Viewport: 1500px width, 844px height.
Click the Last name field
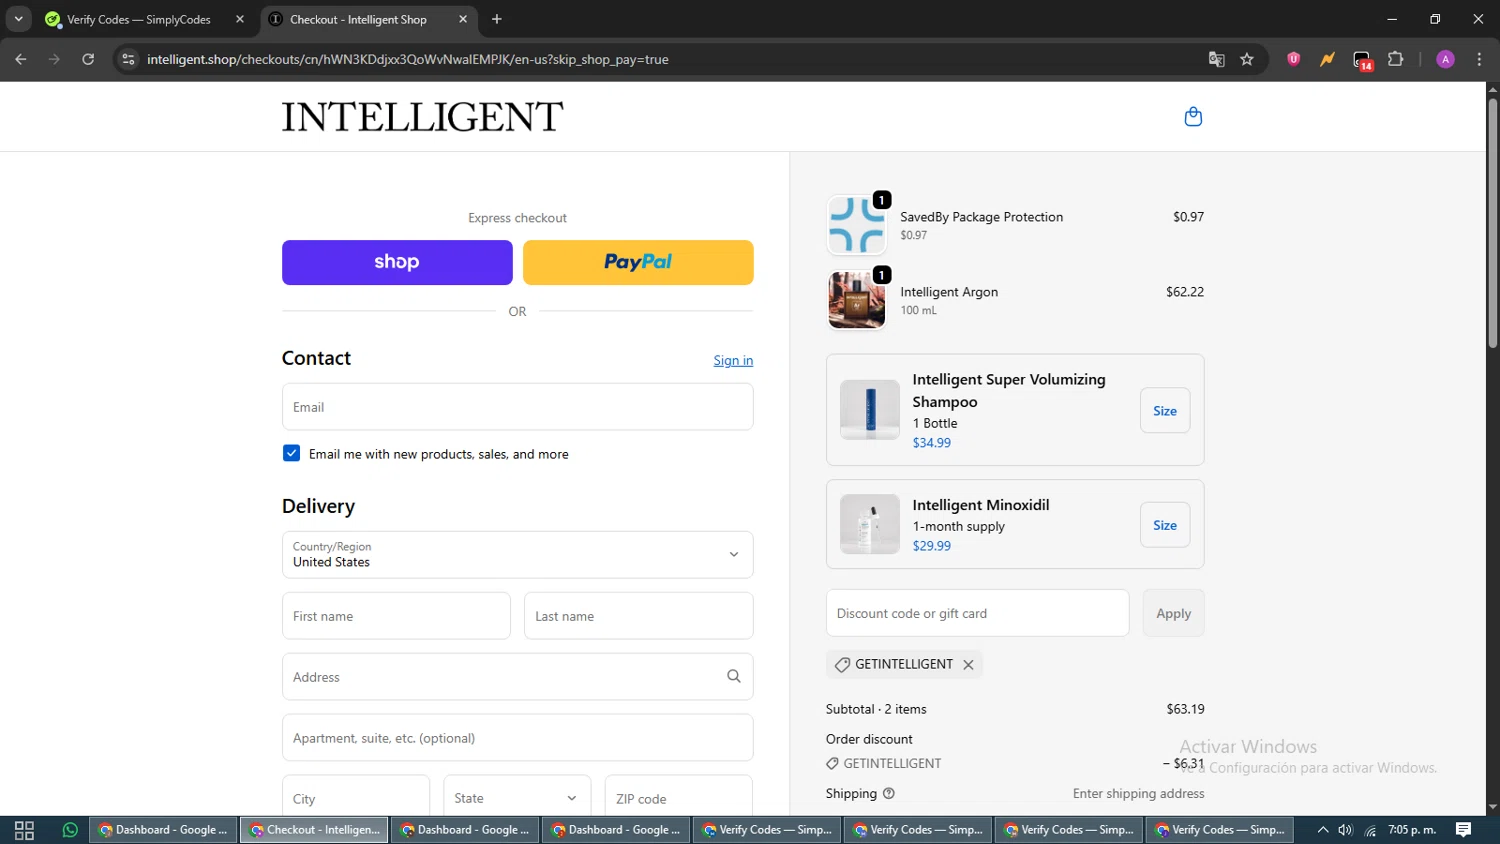(x=638, y=616)
